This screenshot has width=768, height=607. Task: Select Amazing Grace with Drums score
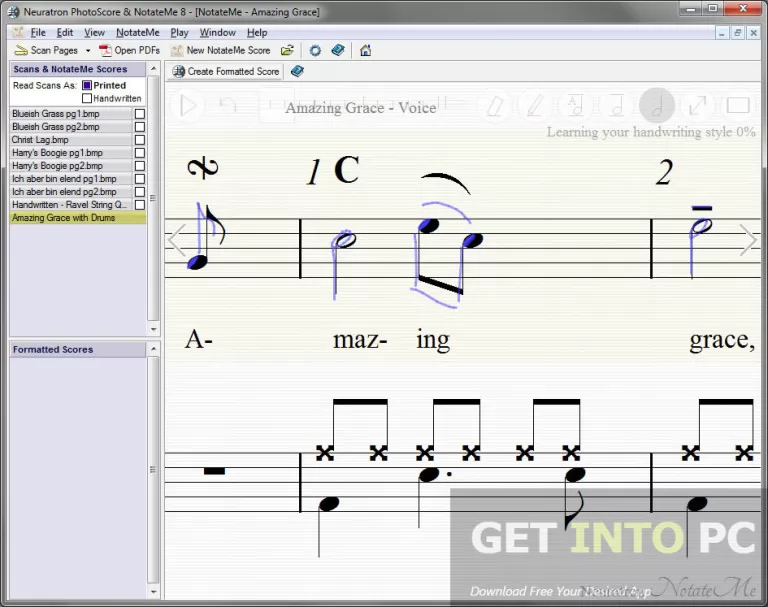[78, 218]
